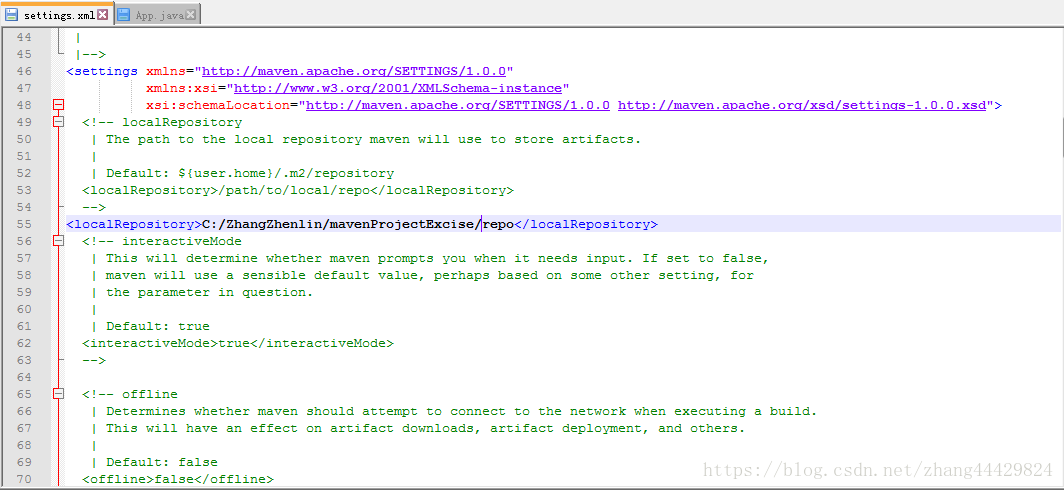This screenshot has width=1064, height=490.
Task: Open the w3.org XMLSchema-instance link
Action: (398, 88)
